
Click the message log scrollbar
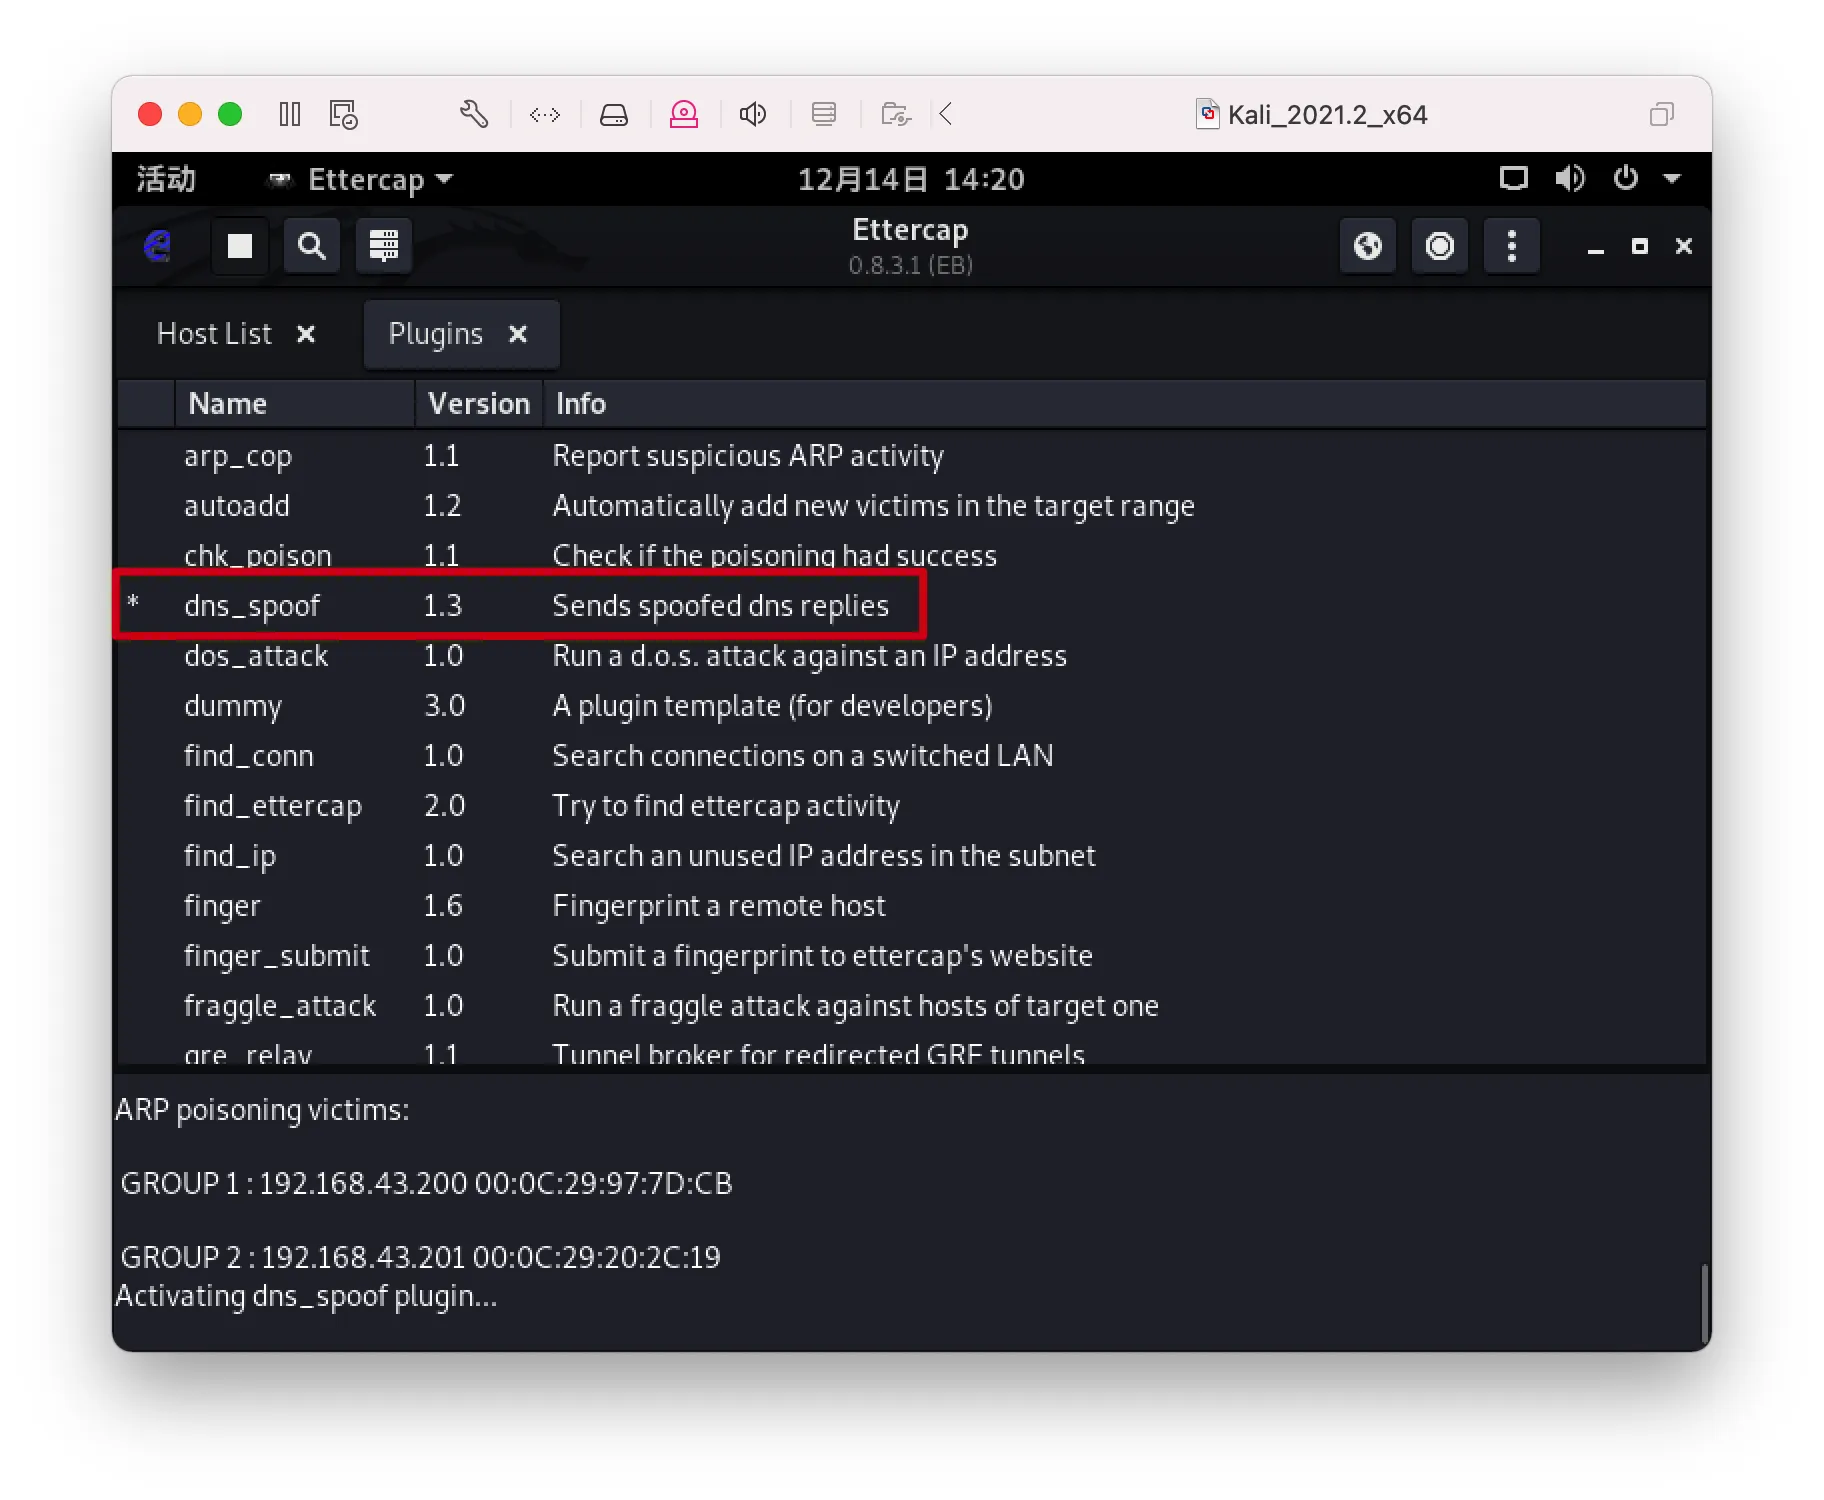(1704, 1305)
